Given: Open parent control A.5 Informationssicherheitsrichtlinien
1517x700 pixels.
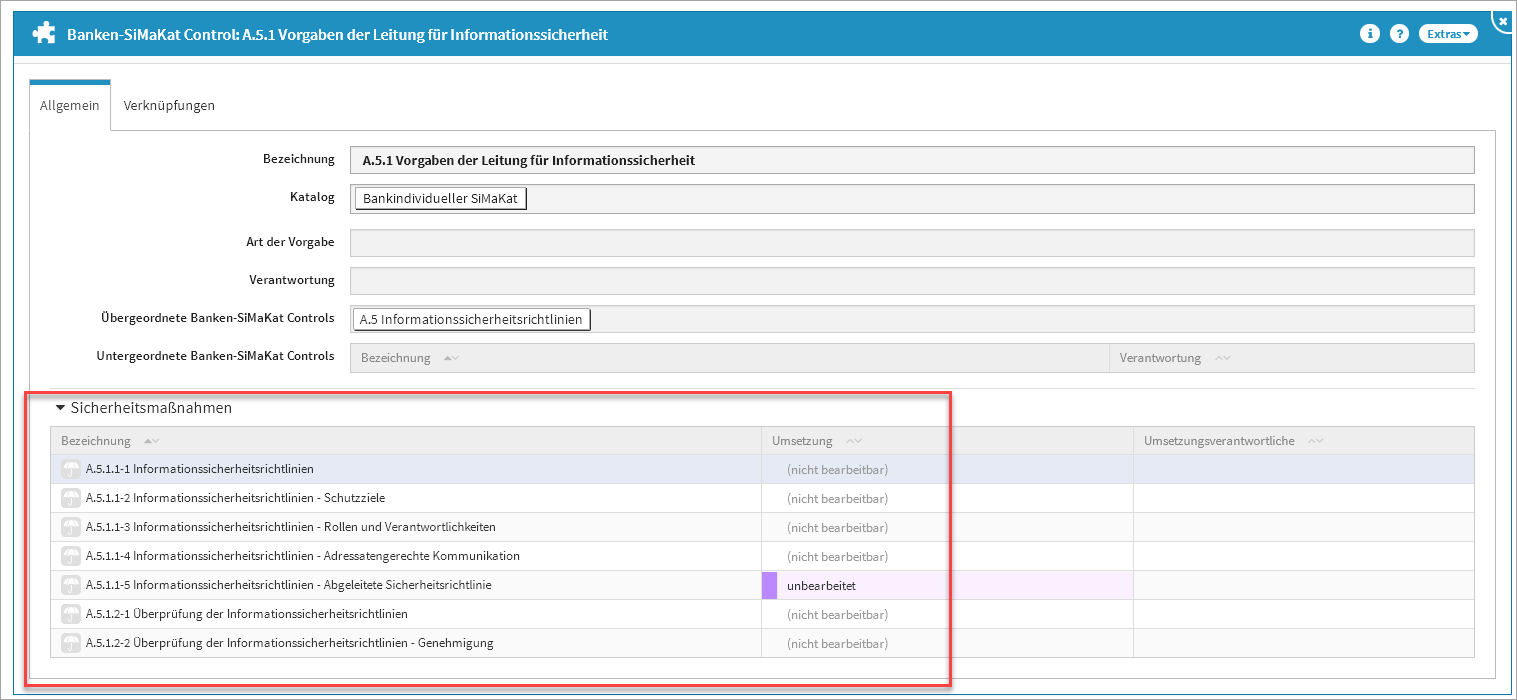Looking at the screenshot, I should pos(471,319).
